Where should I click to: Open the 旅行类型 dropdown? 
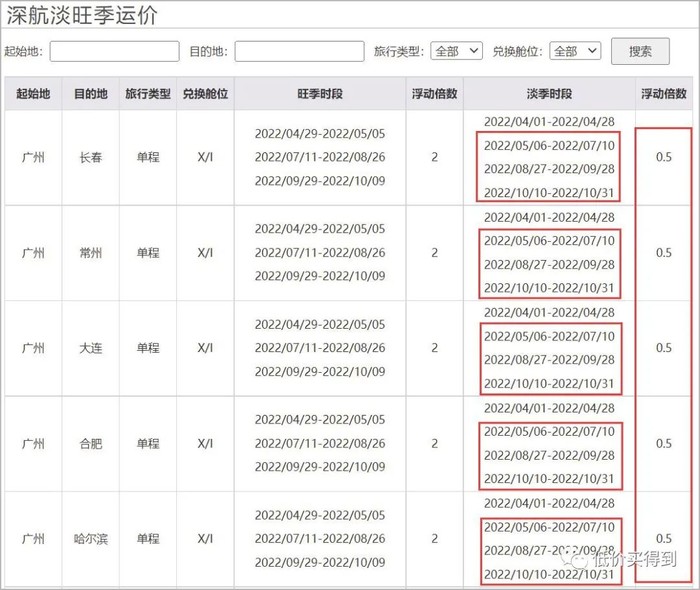(458, 51)
